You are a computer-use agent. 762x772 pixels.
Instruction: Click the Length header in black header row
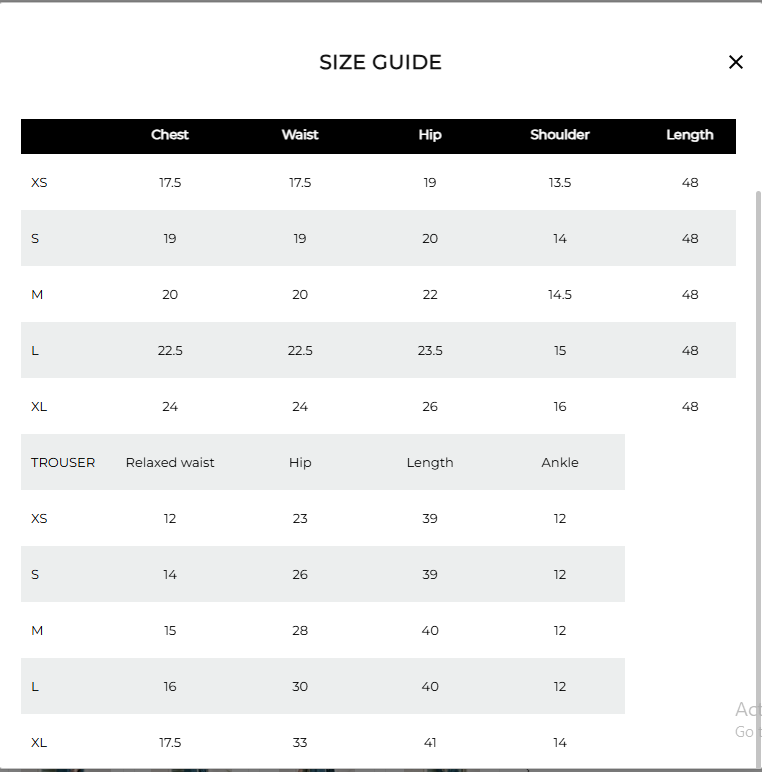690,135
